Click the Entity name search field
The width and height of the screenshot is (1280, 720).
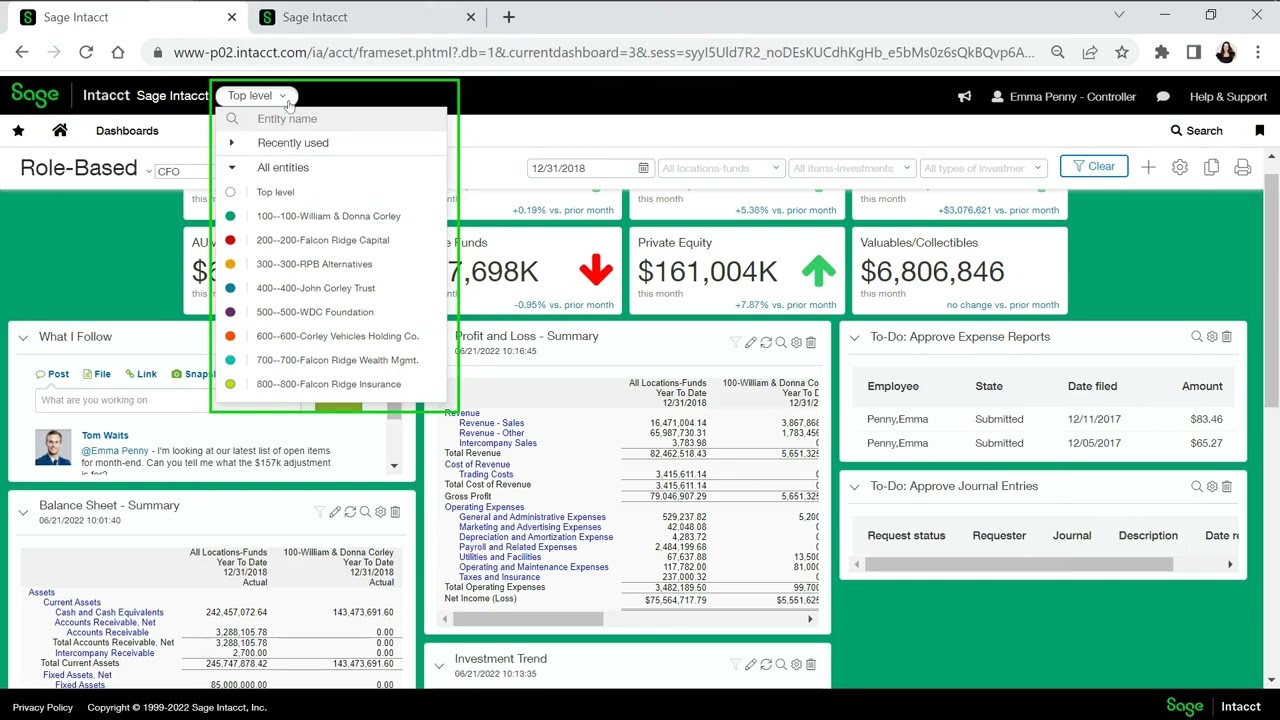click(333, 119)
